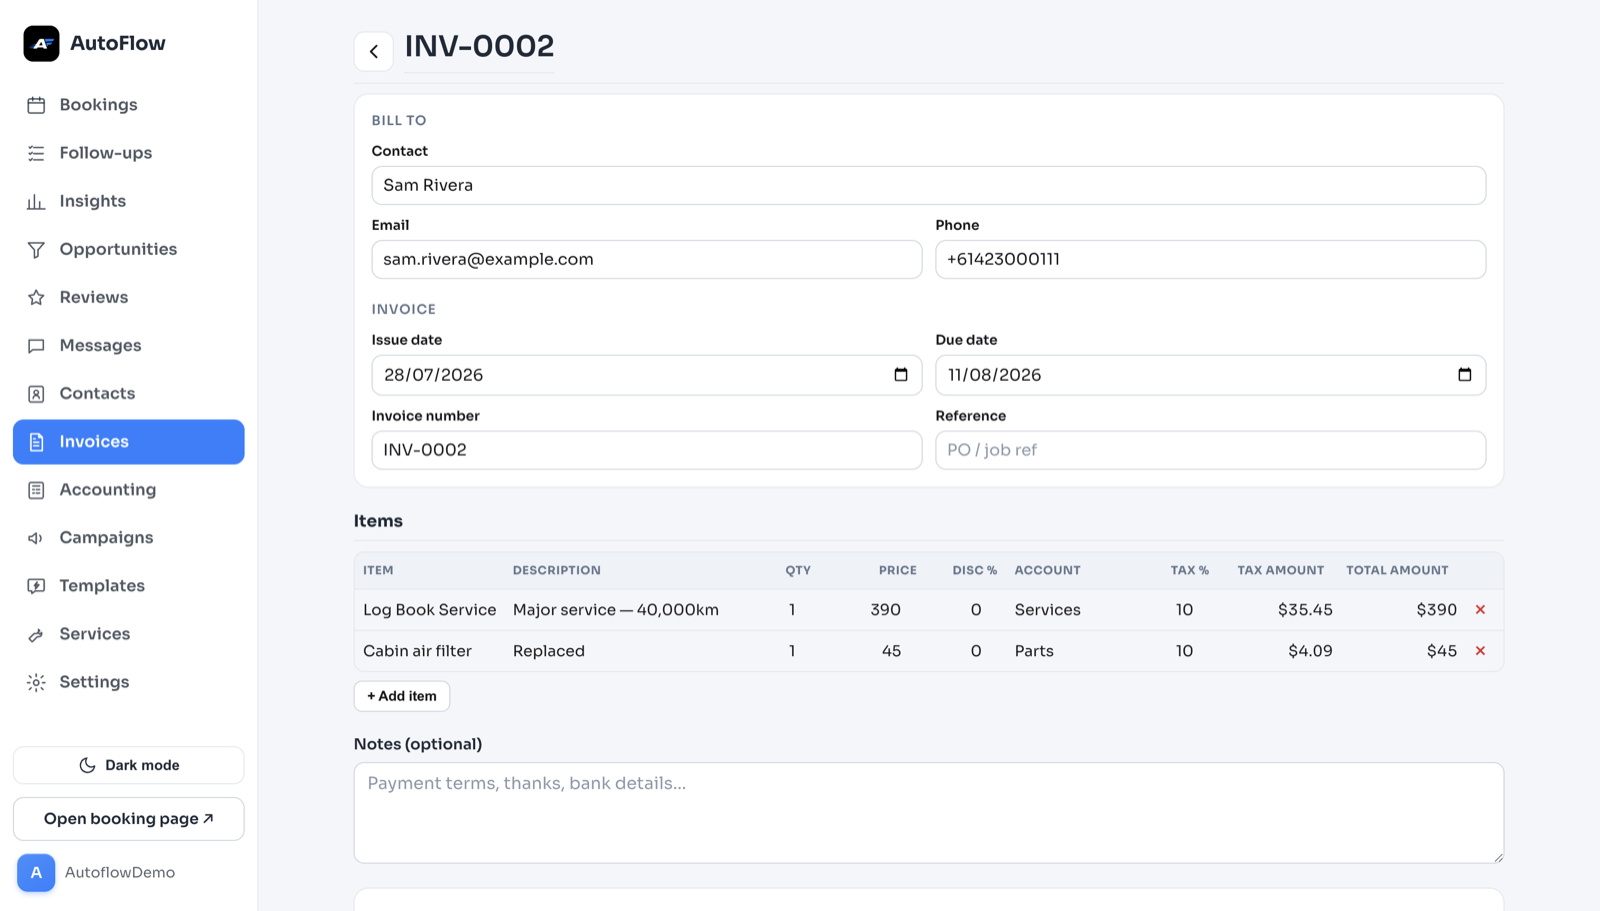1600x911 pixels.
Task: Open the Contacts page
Action: click(x=129, y=393)
